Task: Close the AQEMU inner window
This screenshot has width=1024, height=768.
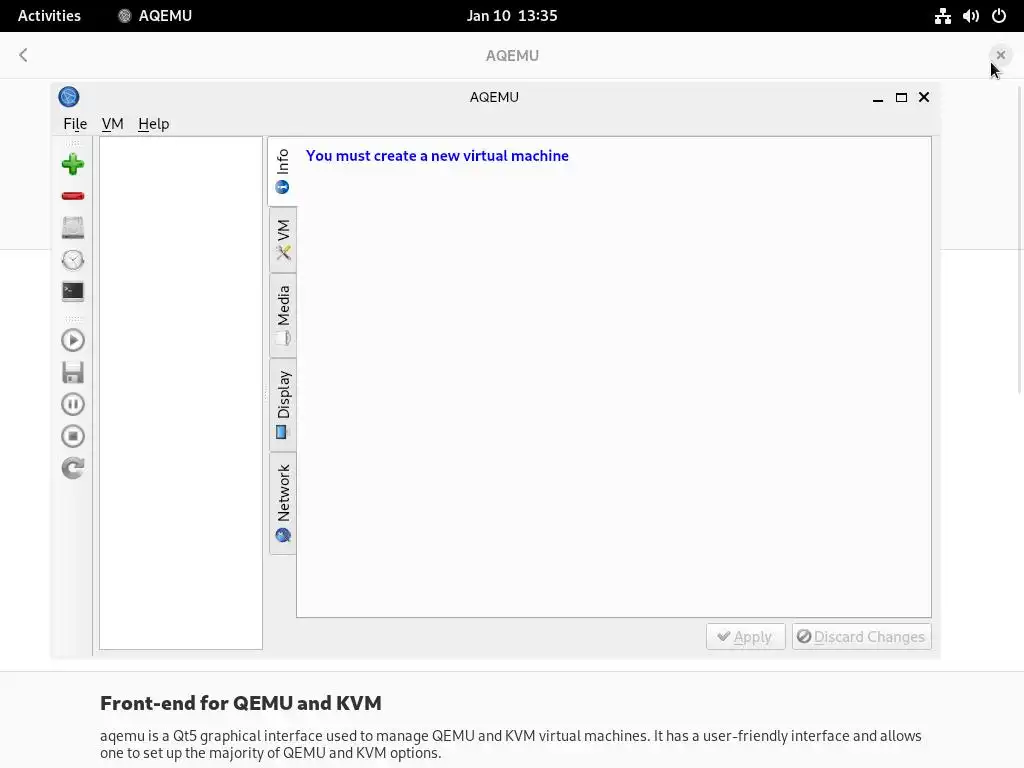Action: pyautogui.click(x=923, y=97)
